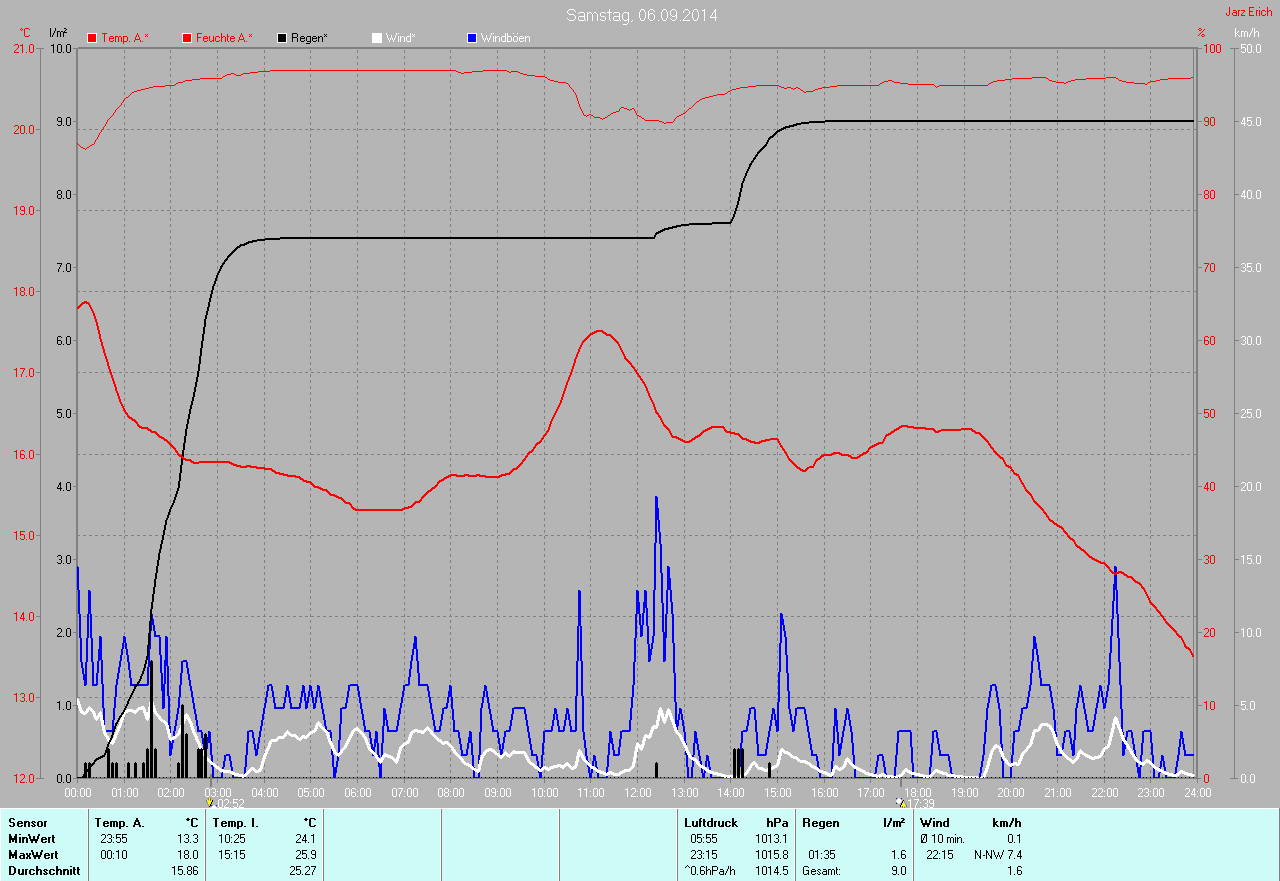
Task: Select the Sensor header in the bottom table
Action: pos(27,823)
